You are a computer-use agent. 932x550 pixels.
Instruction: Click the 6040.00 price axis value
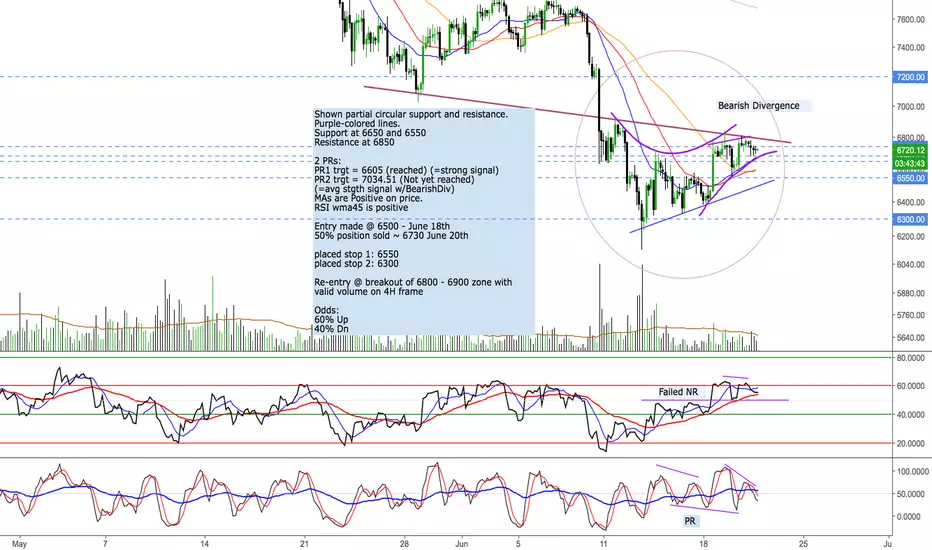coord(911,265)
